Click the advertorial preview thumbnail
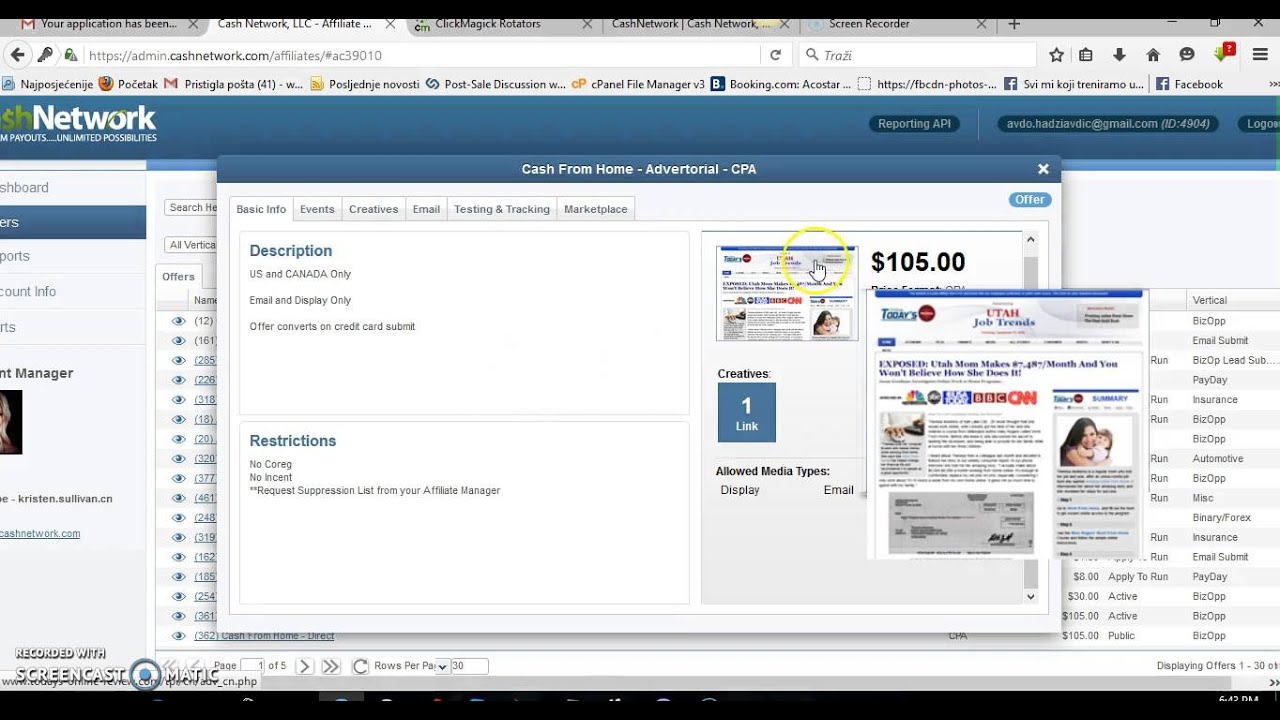The width and height of the screenshot is (1280, 720). pos(787,293)
